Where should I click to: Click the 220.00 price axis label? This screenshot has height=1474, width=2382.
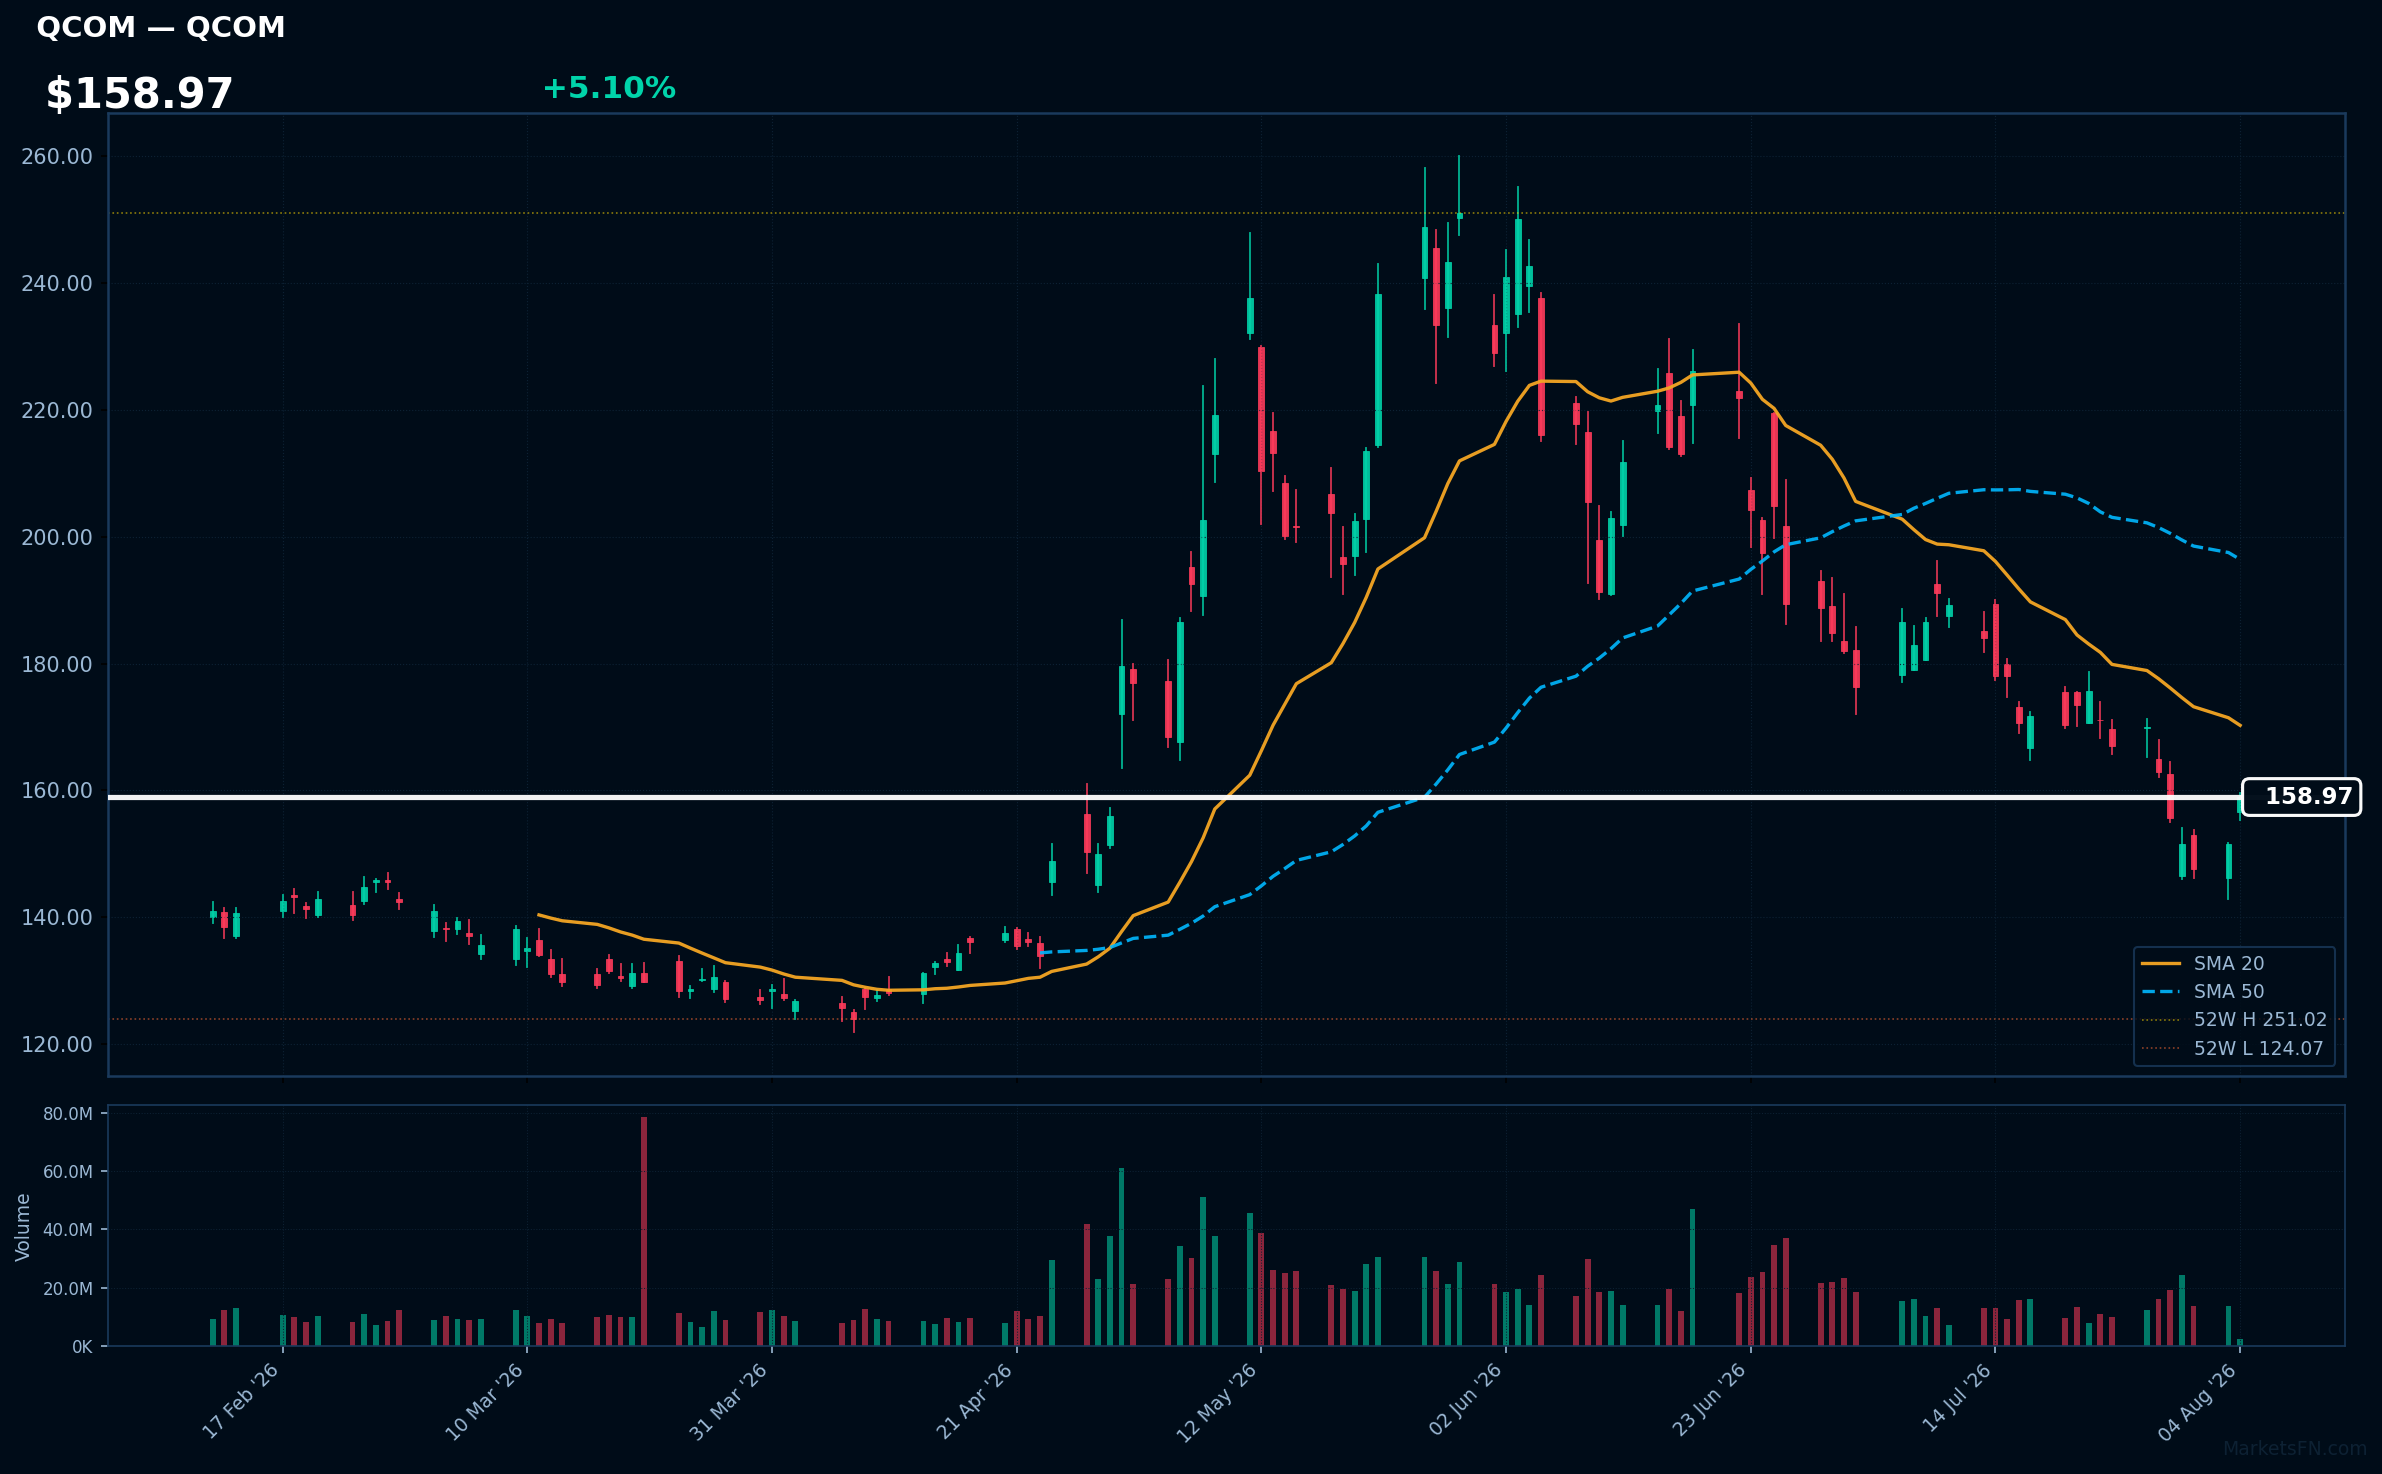pyautogui.click(x=57, y=411)
